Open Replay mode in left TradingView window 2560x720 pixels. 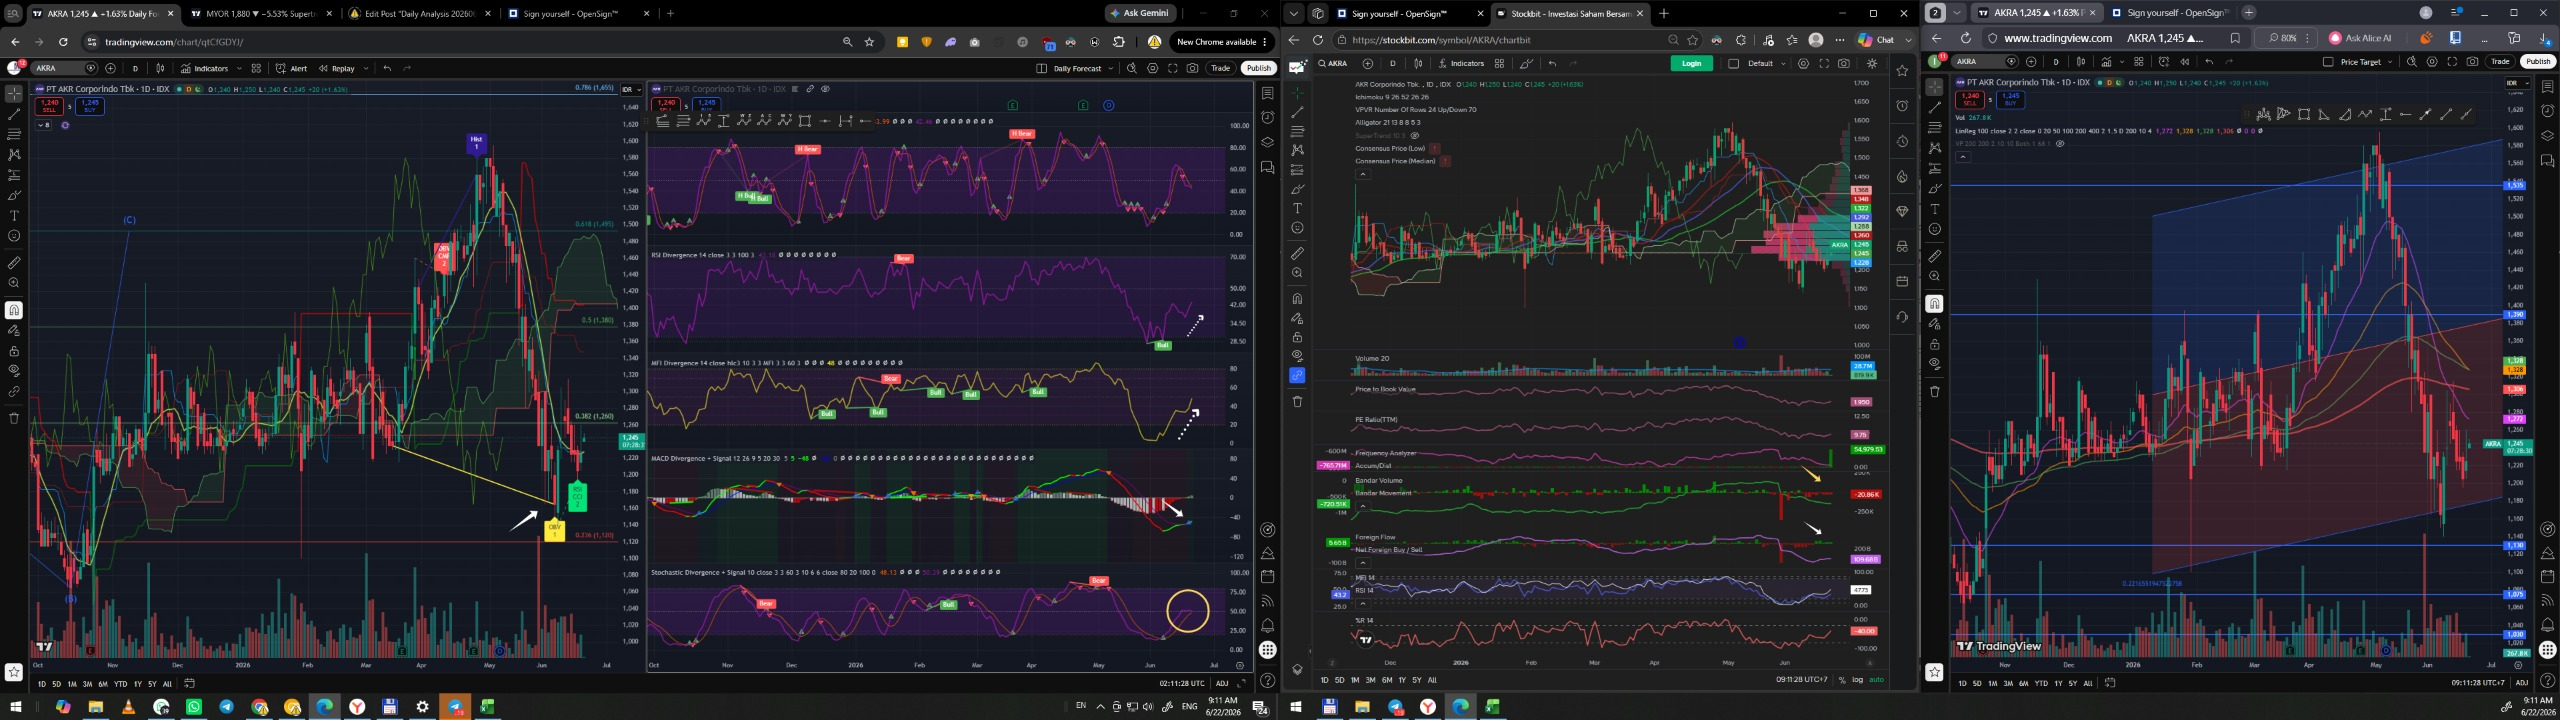tap(337, 68)
